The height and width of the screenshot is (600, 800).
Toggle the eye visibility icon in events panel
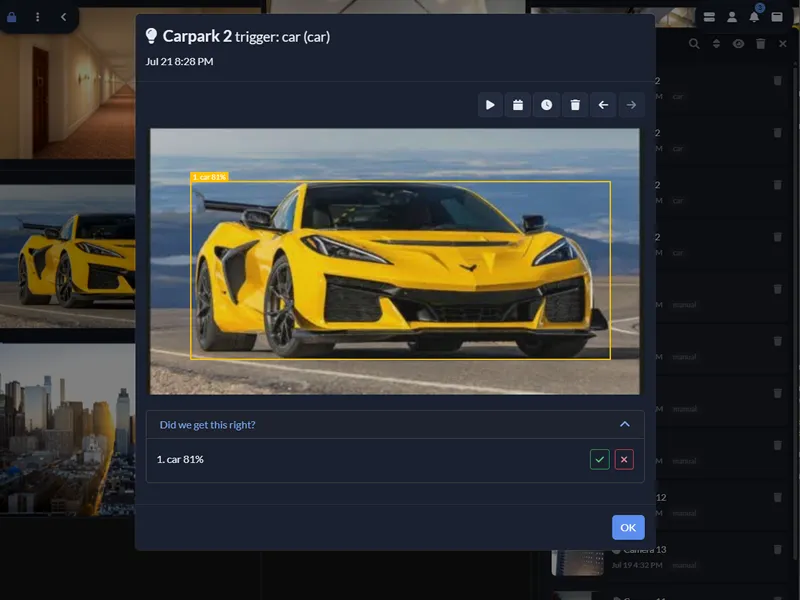point(738,44)
